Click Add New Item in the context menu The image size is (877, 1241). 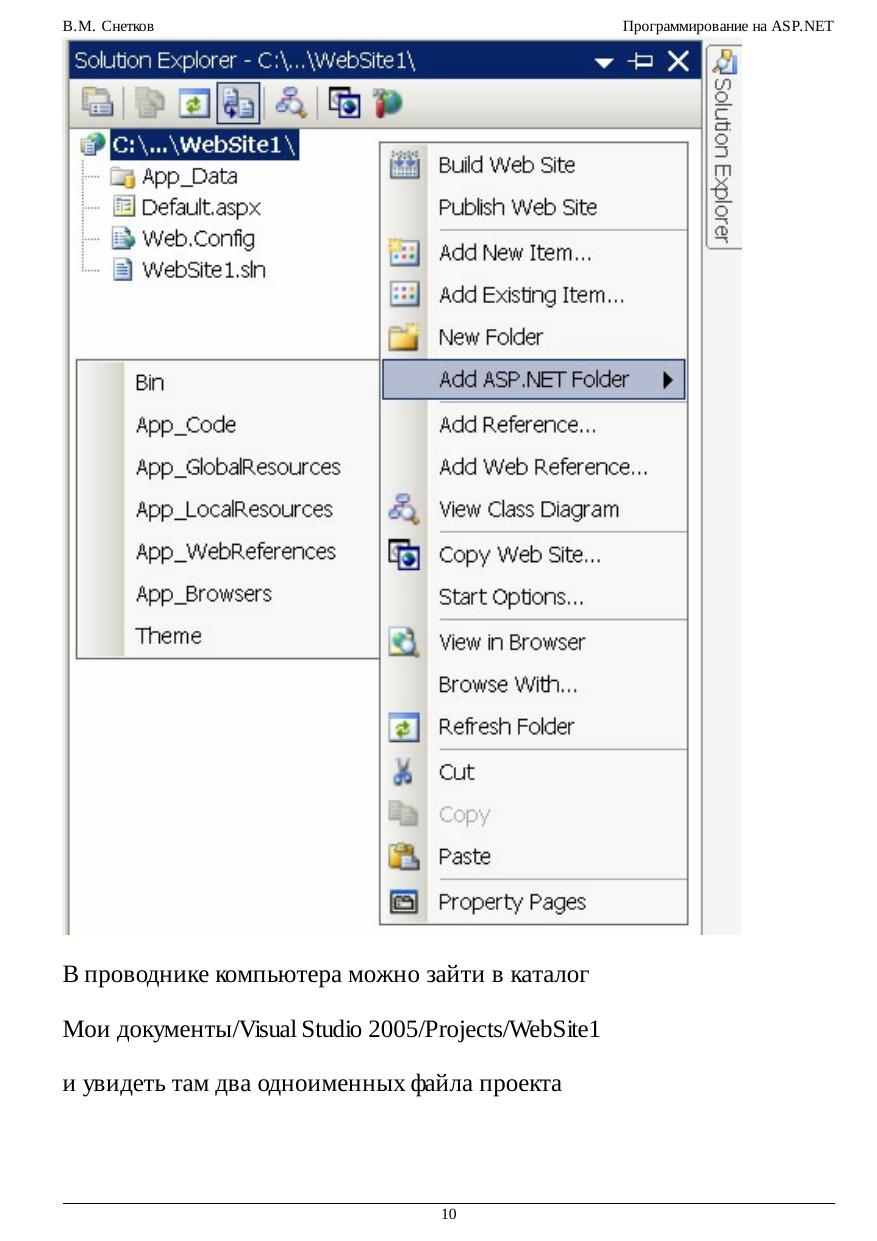[514, 253]
